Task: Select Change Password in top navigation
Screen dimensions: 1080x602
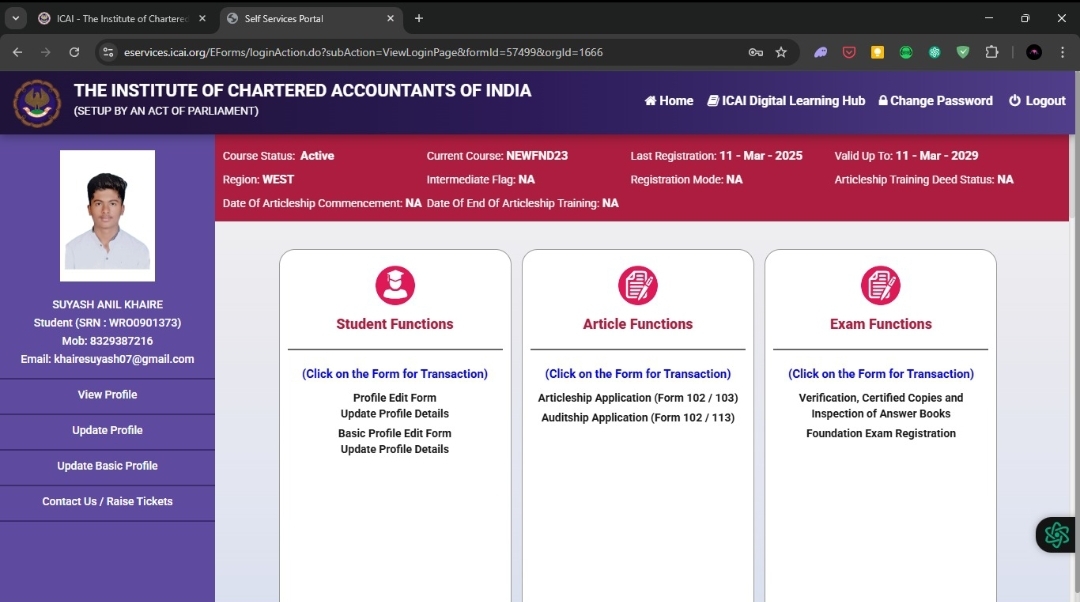Action: pos(935,101)
